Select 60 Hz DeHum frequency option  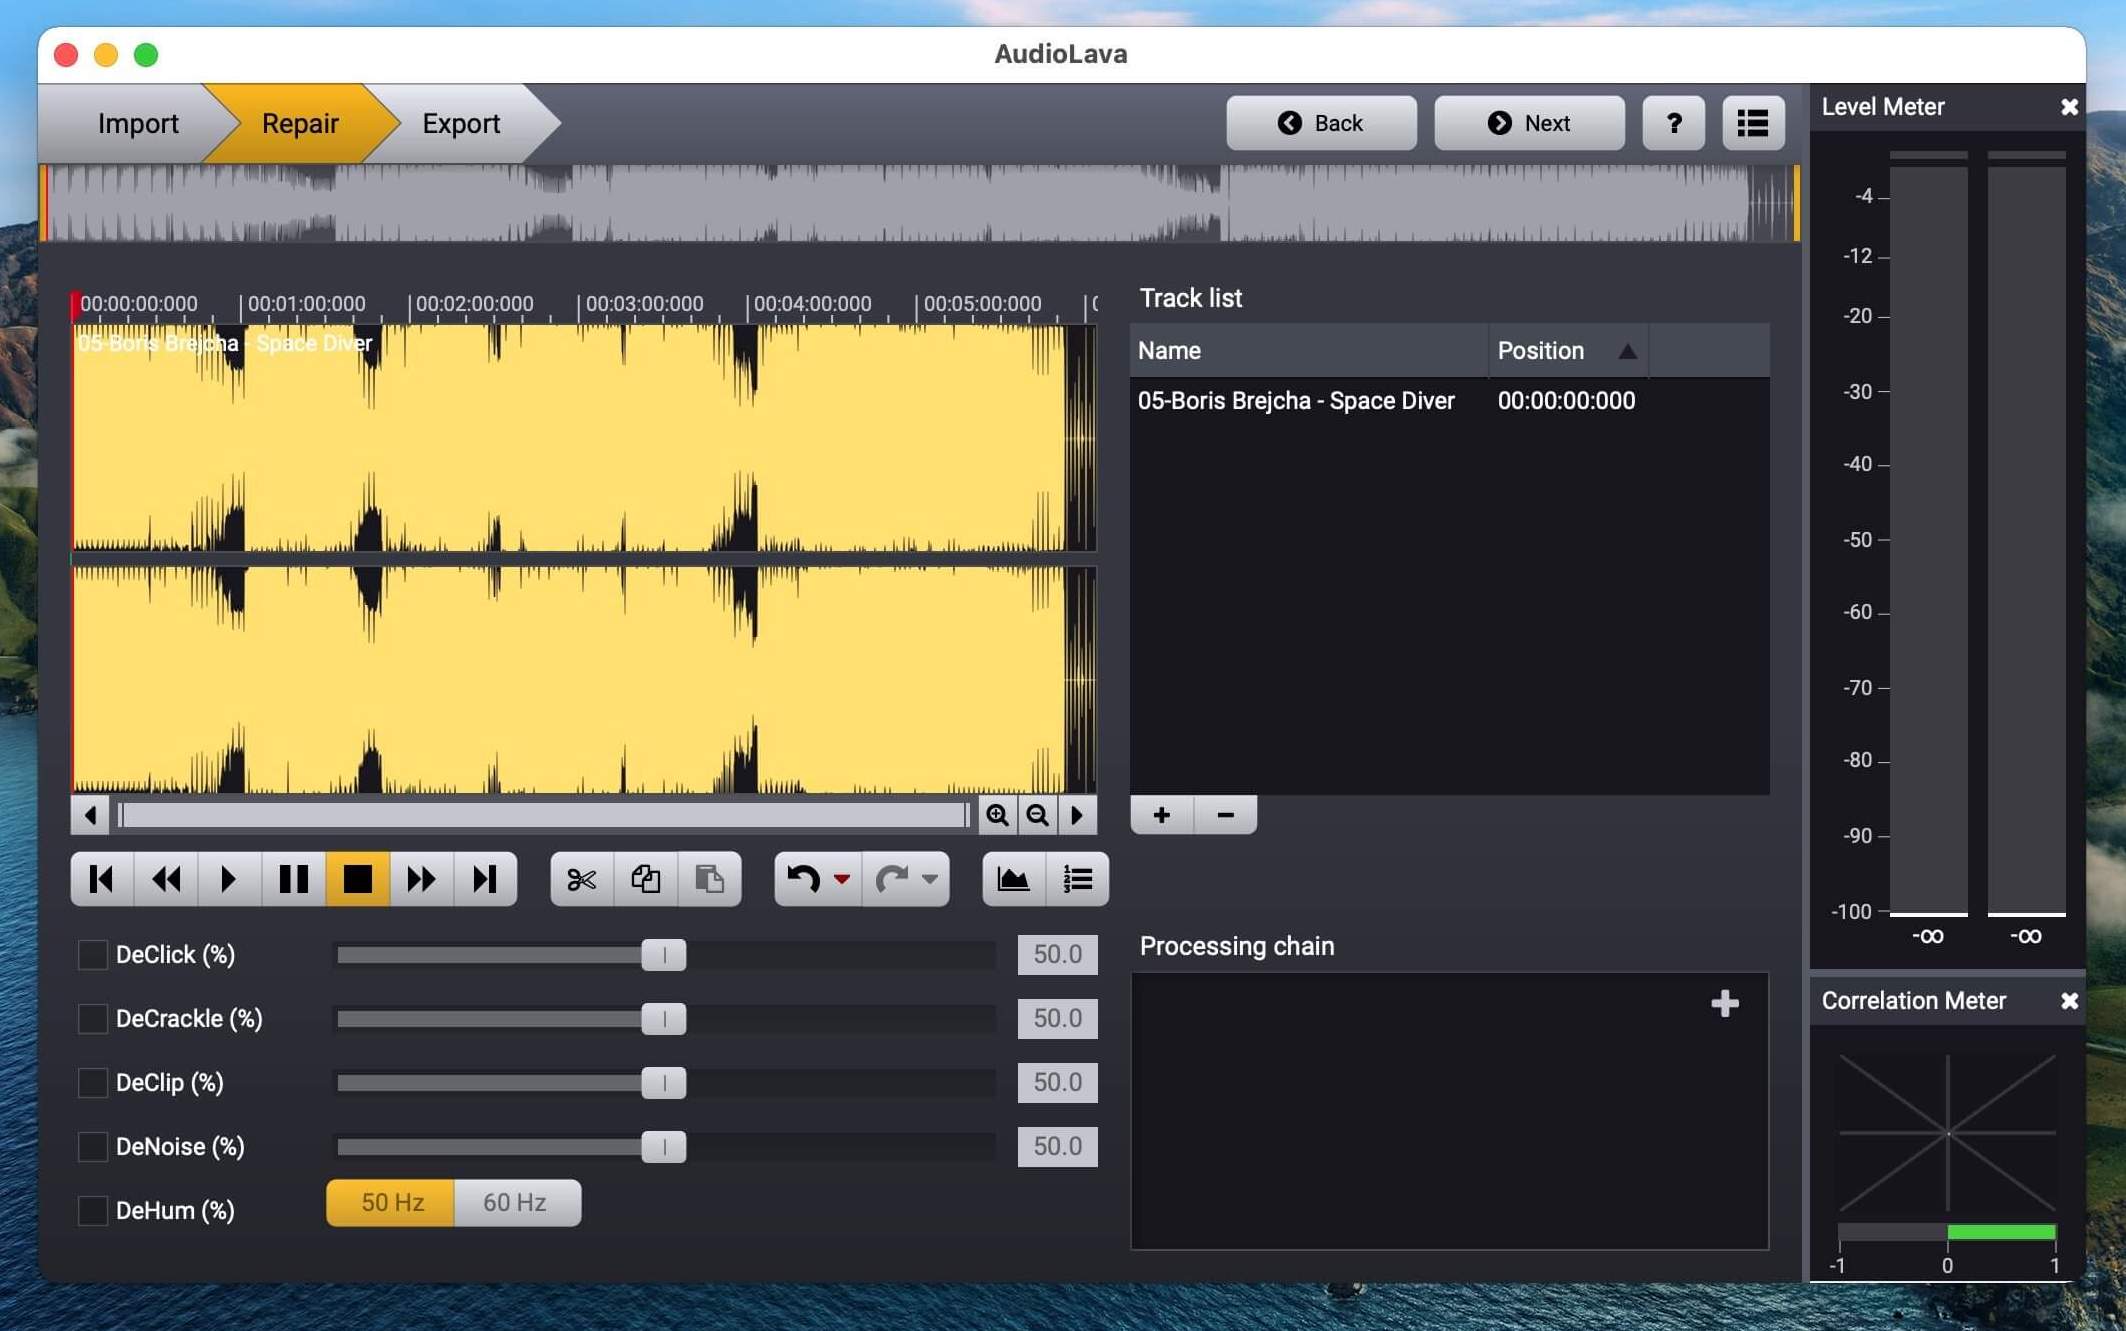[x=517, y=1202]
